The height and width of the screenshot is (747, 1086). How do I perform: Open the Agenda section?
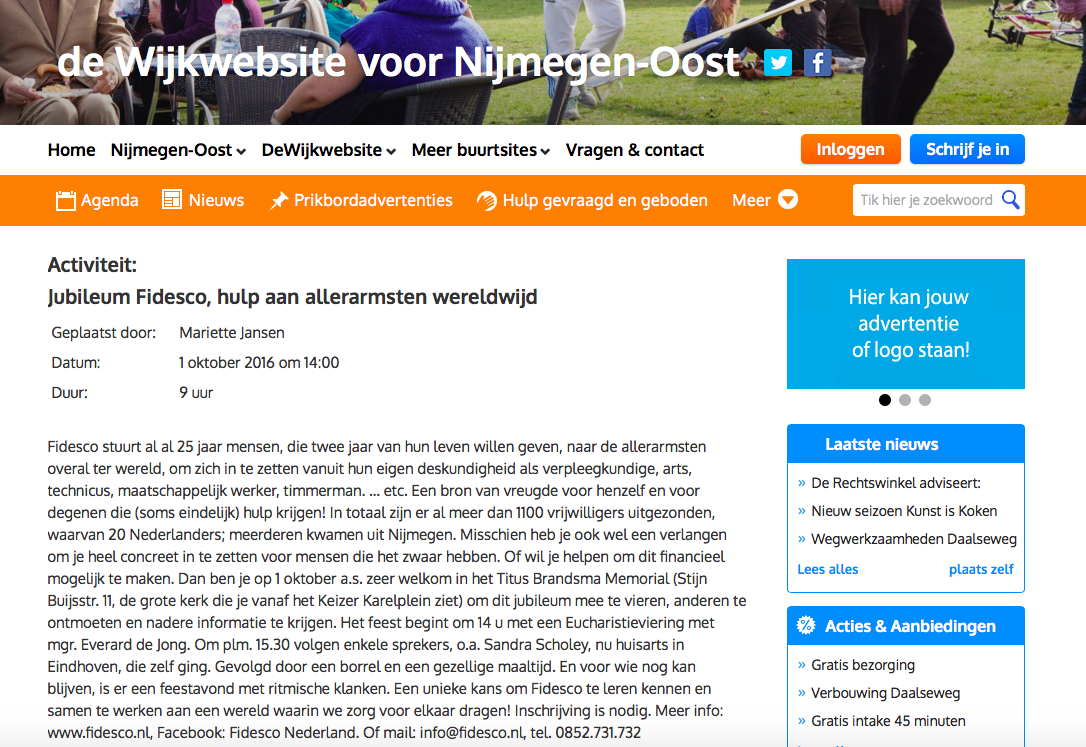97,200
